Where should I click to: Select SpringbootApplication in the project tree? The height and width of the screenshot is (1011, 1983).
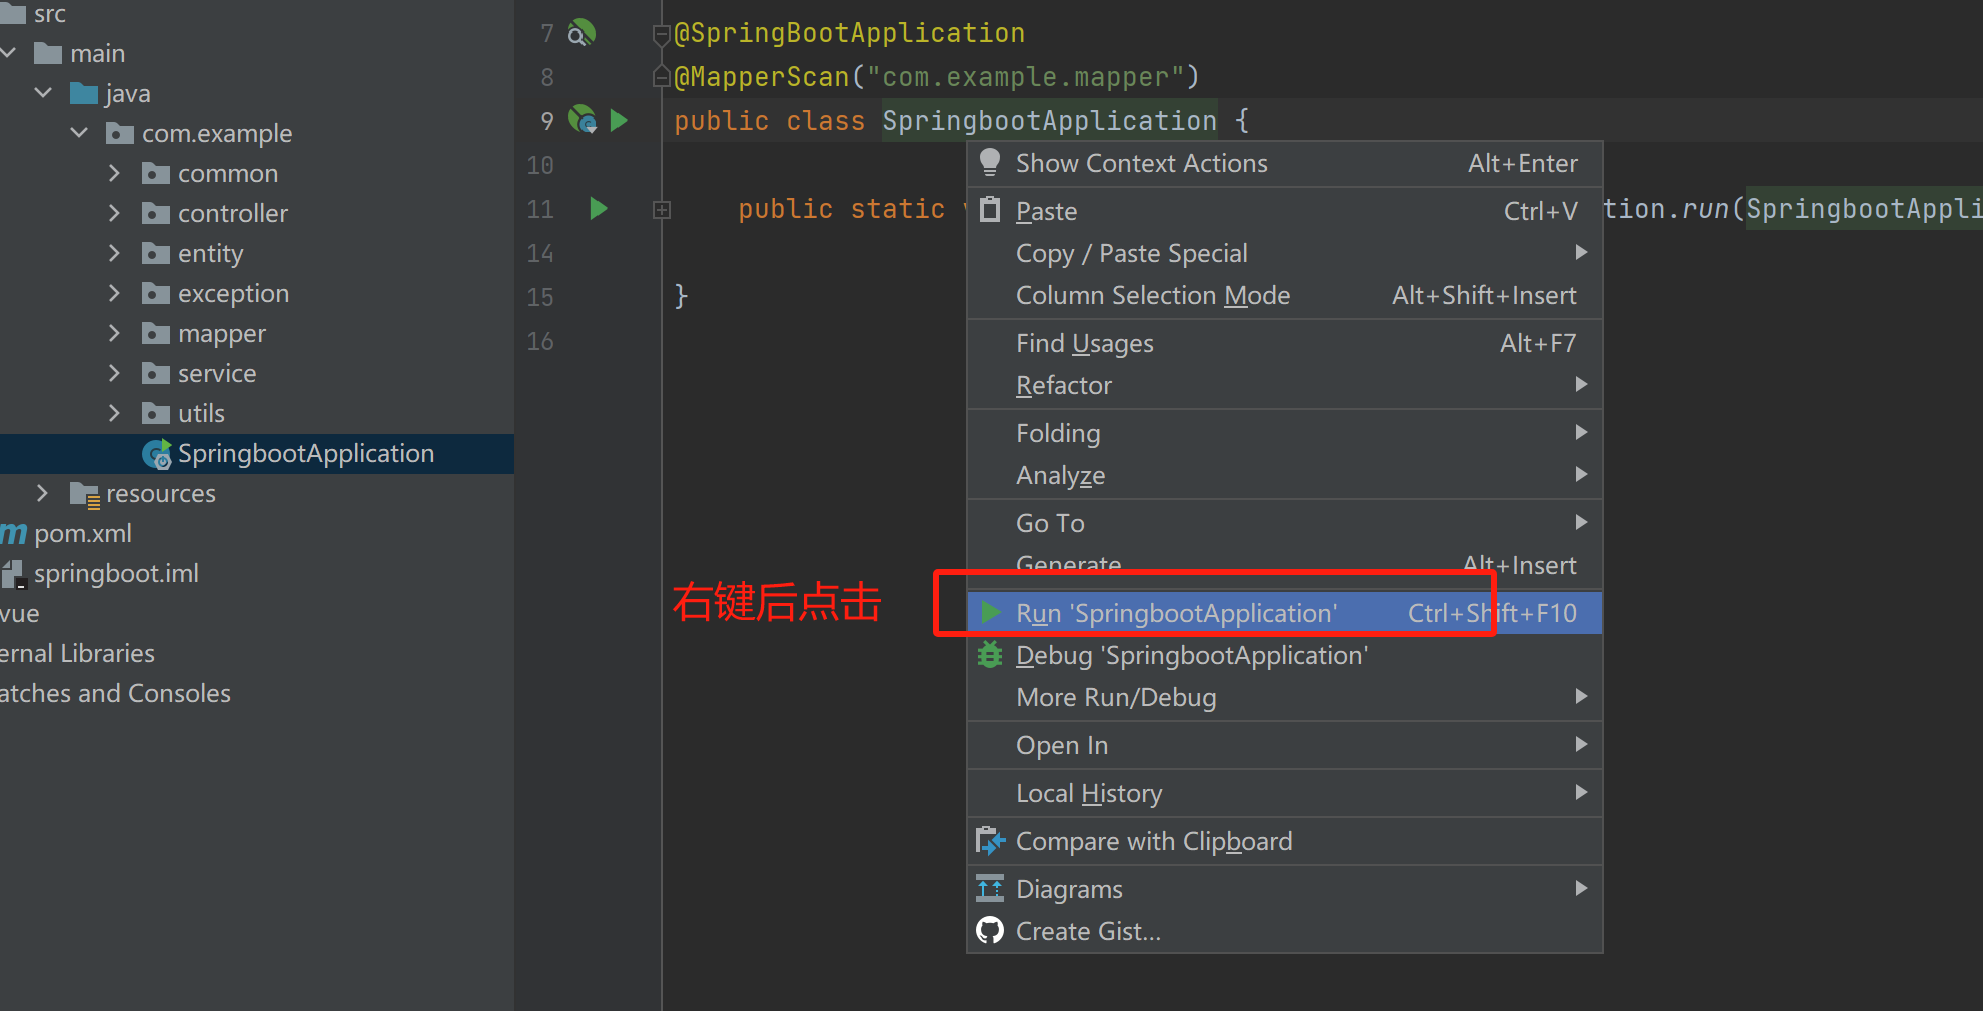pyautogui.click(x=257, y=453)
